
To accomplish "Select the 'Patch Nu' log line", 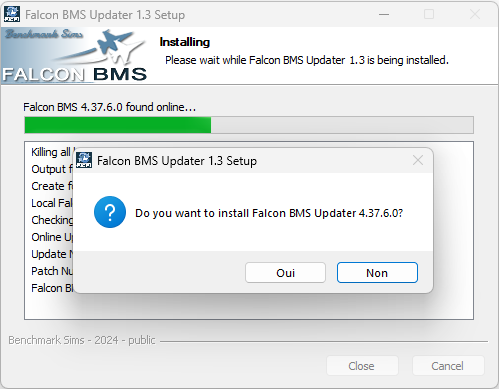I will 52,271.
